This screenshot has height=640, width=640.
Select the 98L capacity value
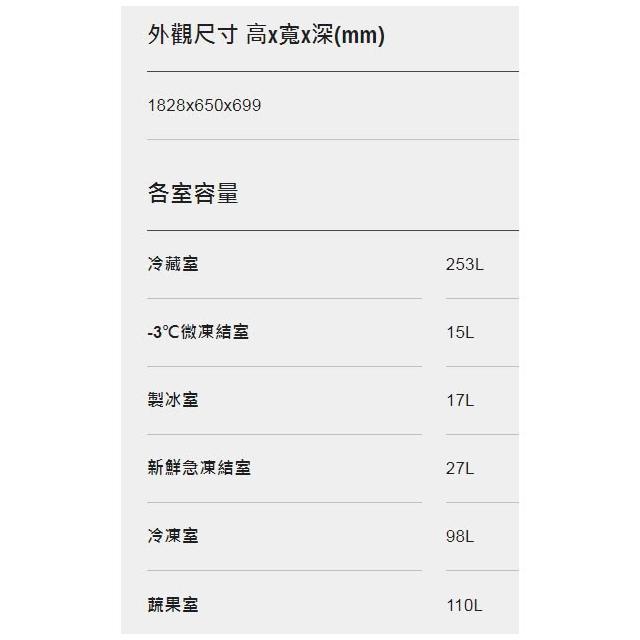pos(460,537)
